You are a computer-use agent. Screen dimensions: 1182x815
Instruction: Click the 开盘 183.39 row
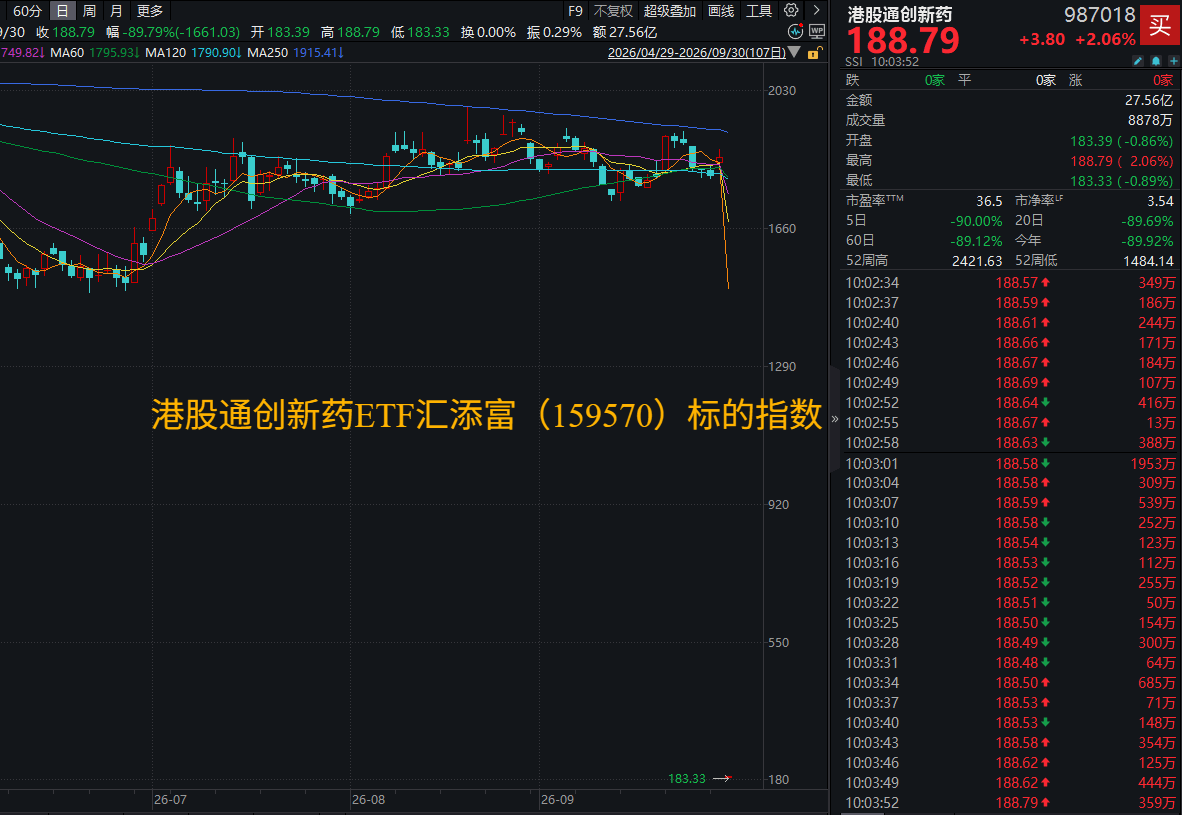pyautogui.click(x=1009, y=141)
